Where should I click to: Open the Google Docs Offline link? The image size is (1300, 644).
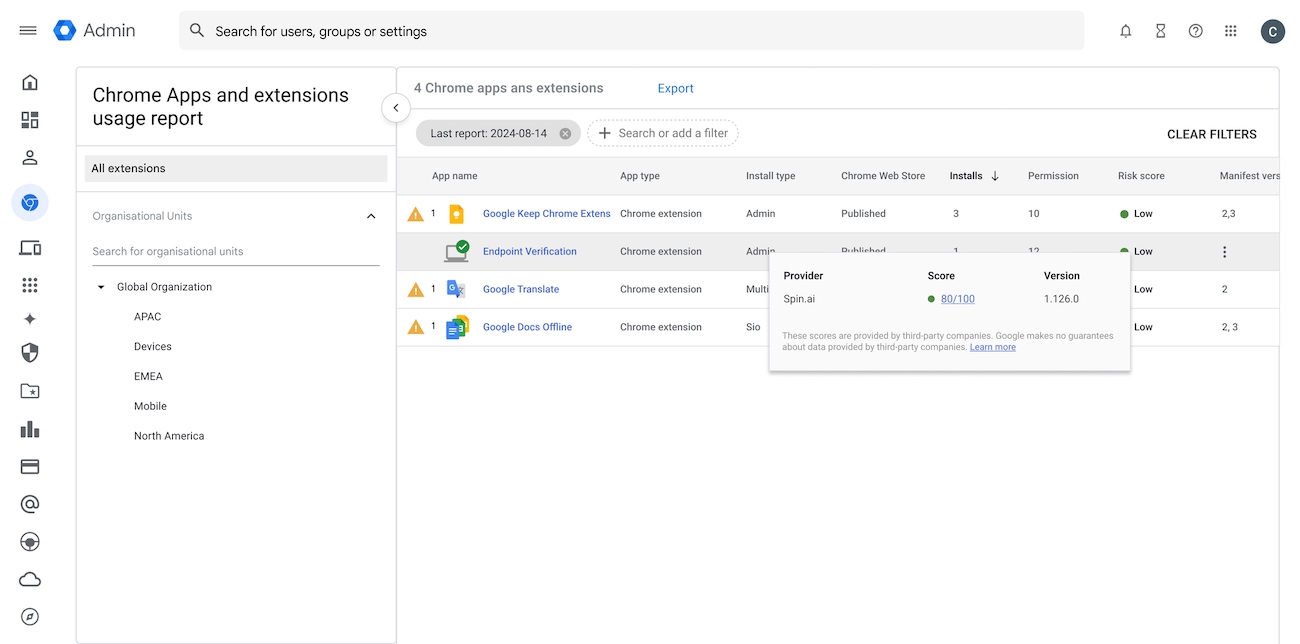527,327
